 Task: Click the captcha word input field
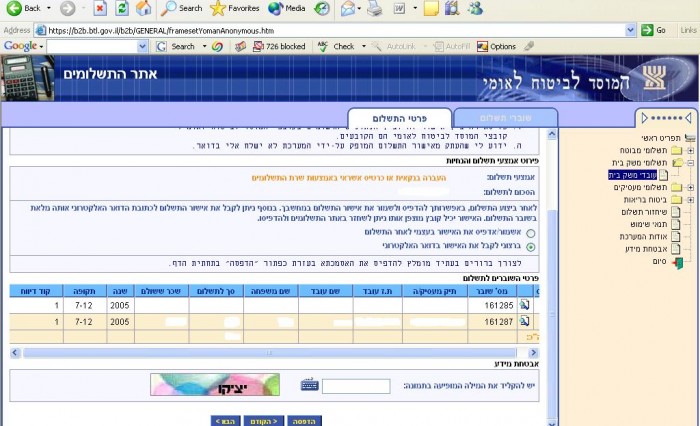pos(356,386)
